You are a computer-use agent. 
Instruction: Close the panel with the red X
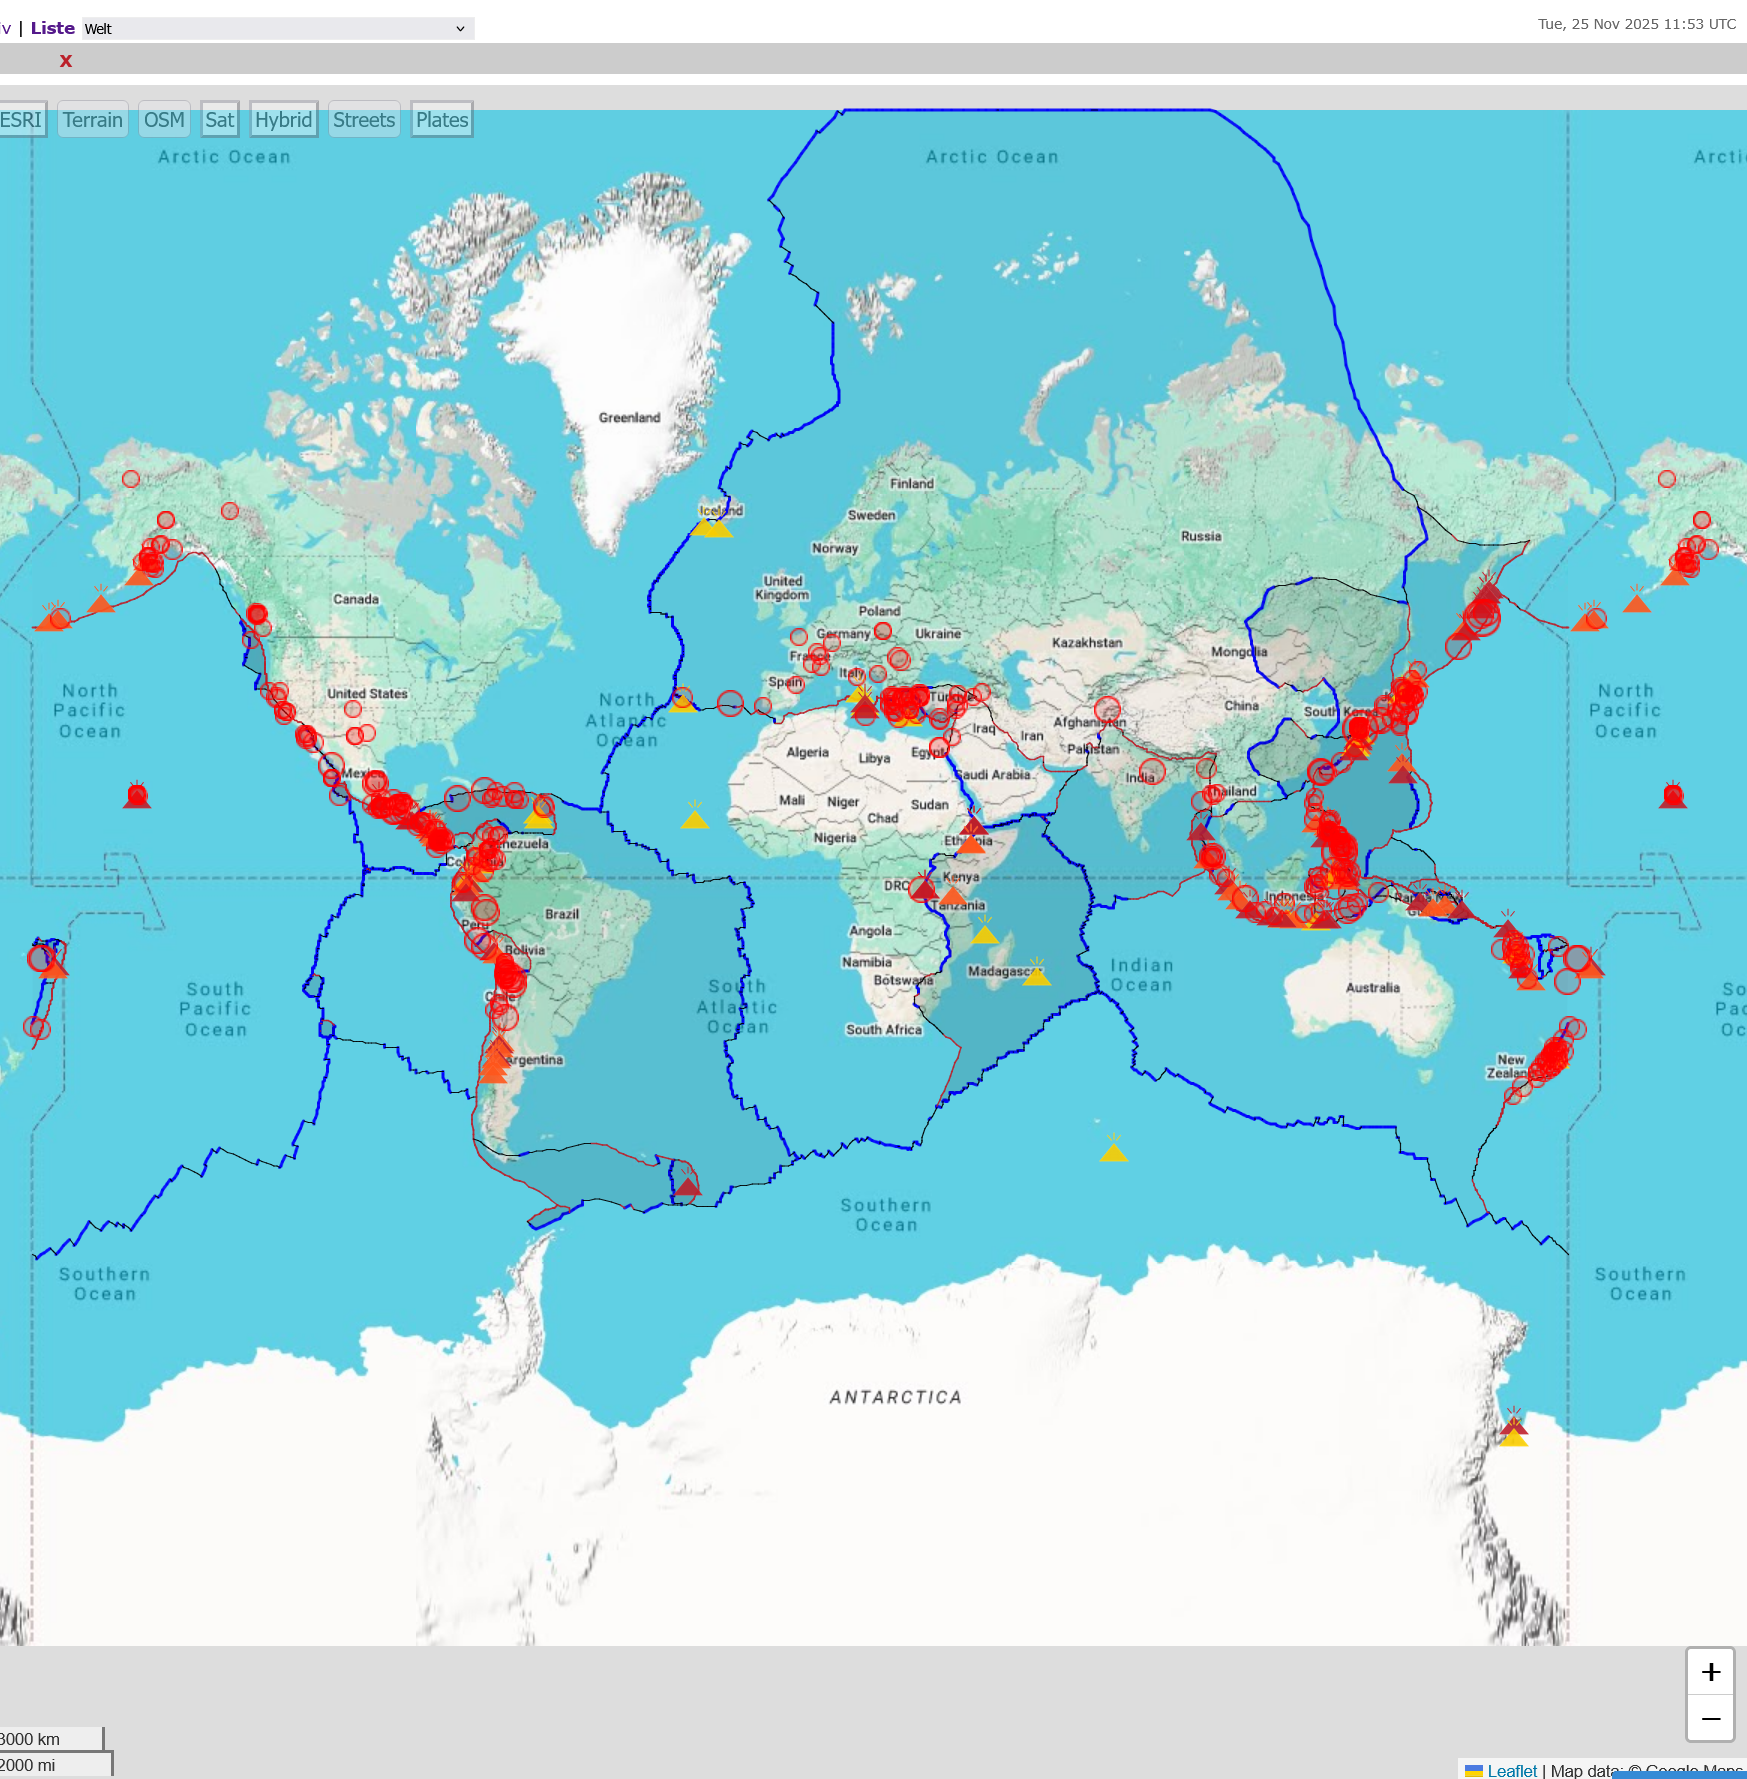point(66,61)
